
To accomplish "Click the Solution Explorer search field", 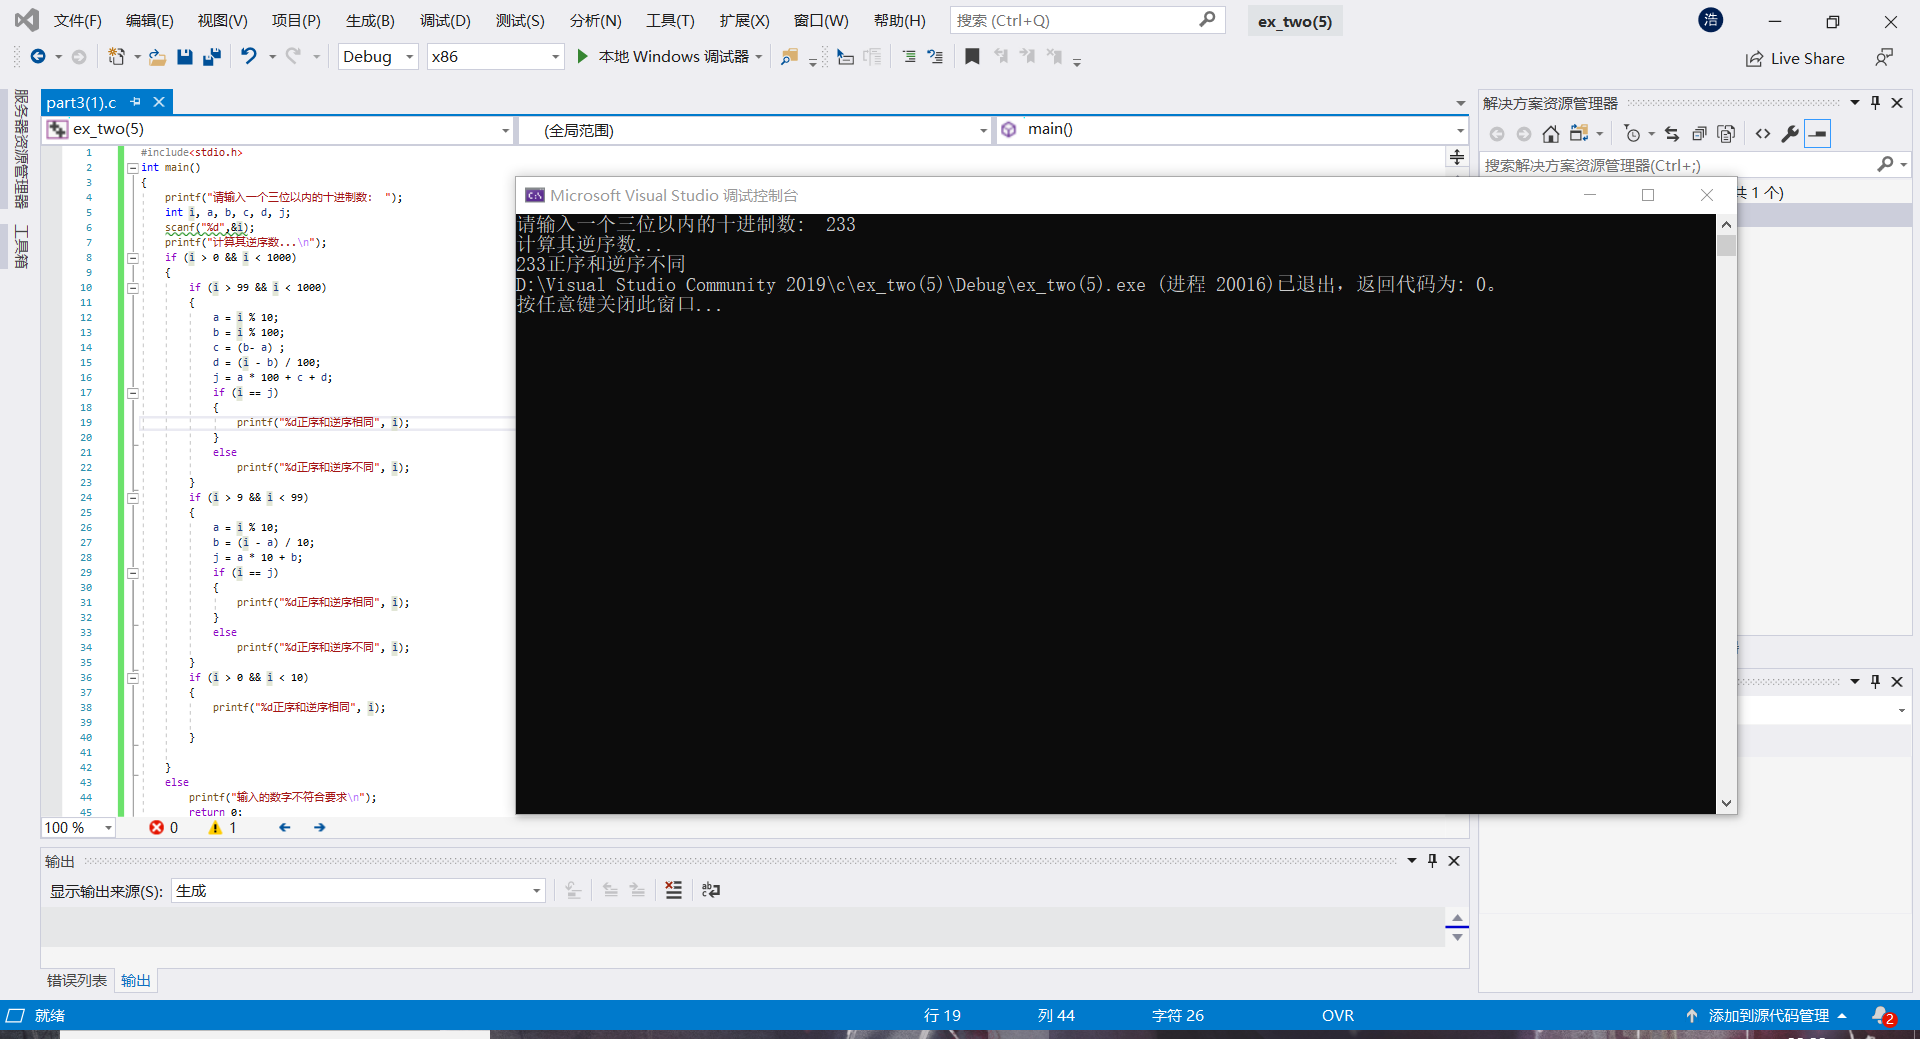I will click(x=1693, y=165).
